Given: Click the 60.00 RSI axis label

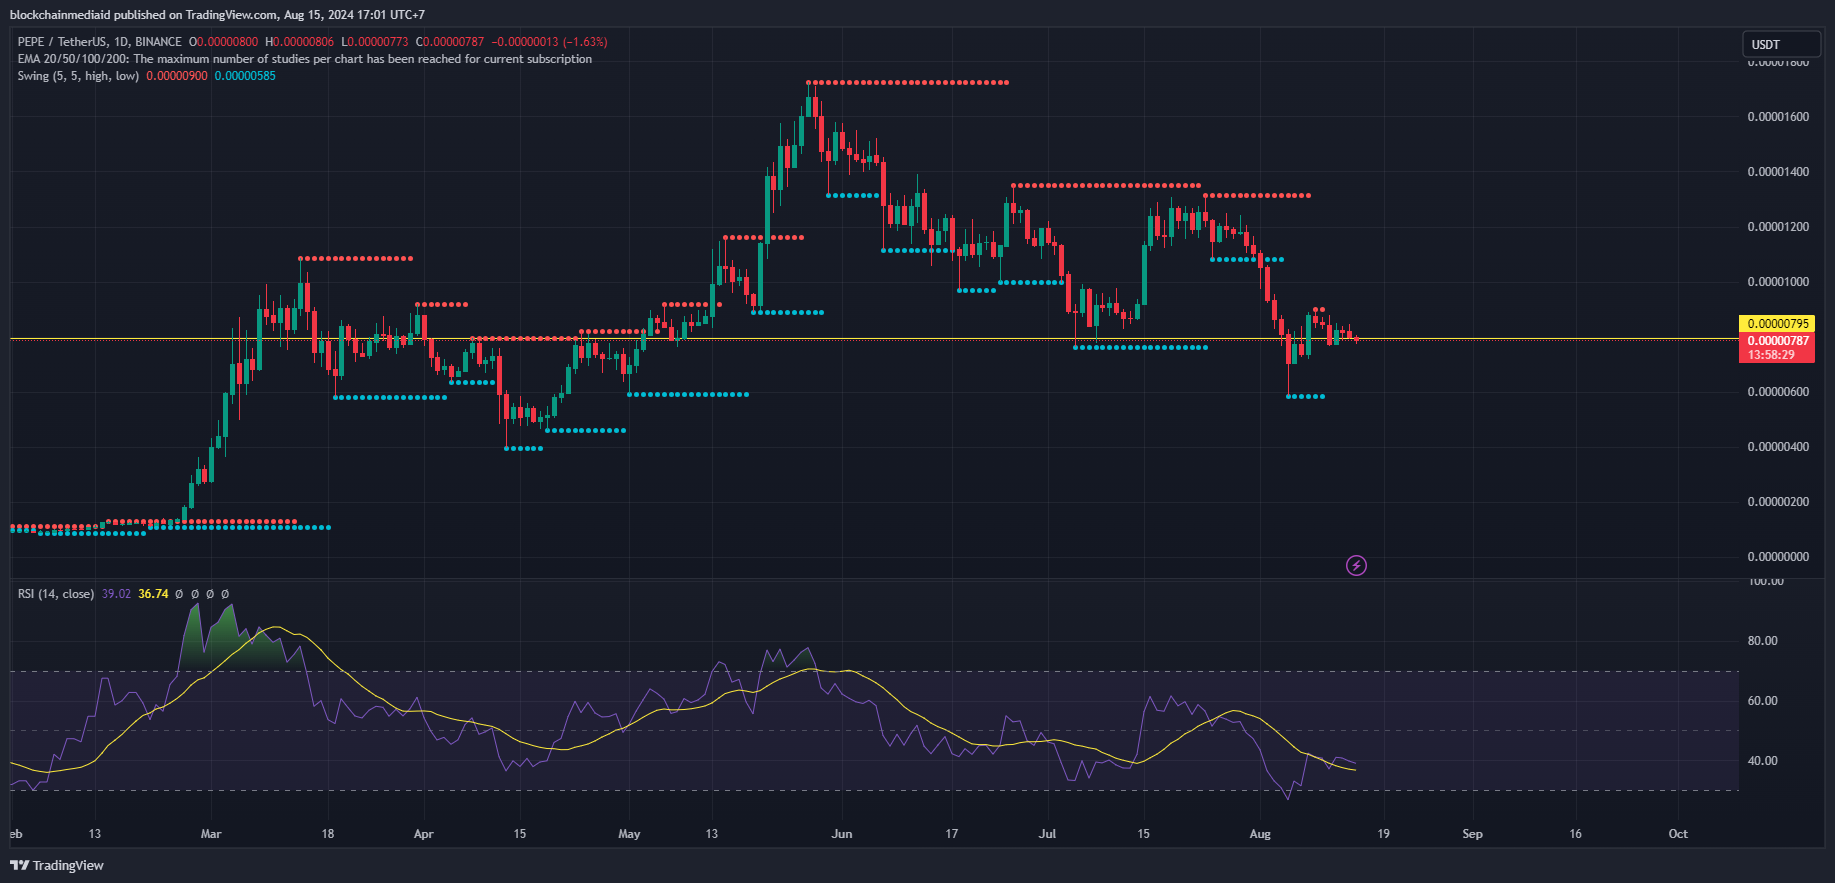Looking at the screenshot, I should click(1762, 701).
